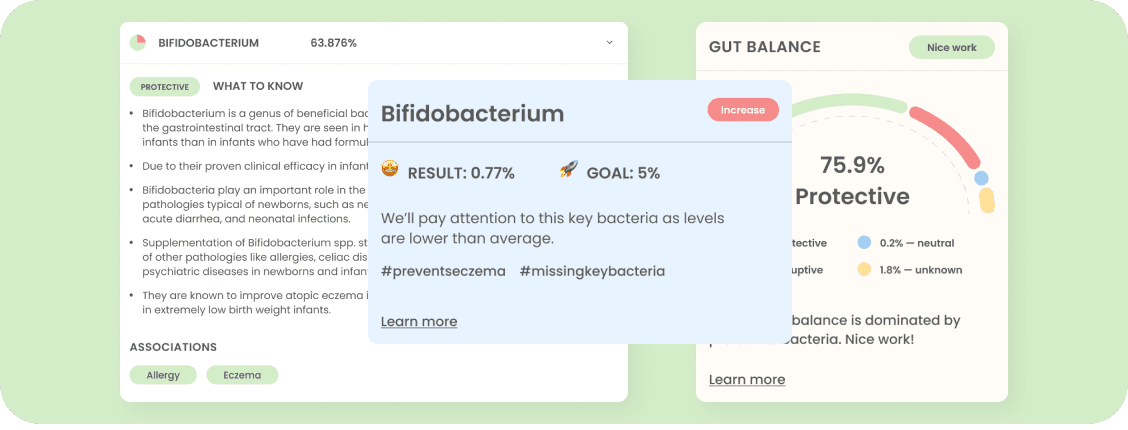Click the pie chart icon beside BIFIDOBACTERIUM
1128x430 pixels.
(138, 43)
